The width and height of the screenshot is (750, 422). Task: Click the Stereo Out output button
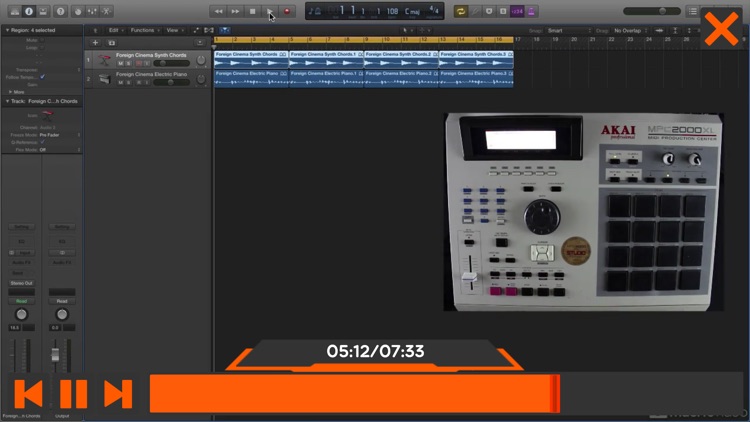pos(22,283)
